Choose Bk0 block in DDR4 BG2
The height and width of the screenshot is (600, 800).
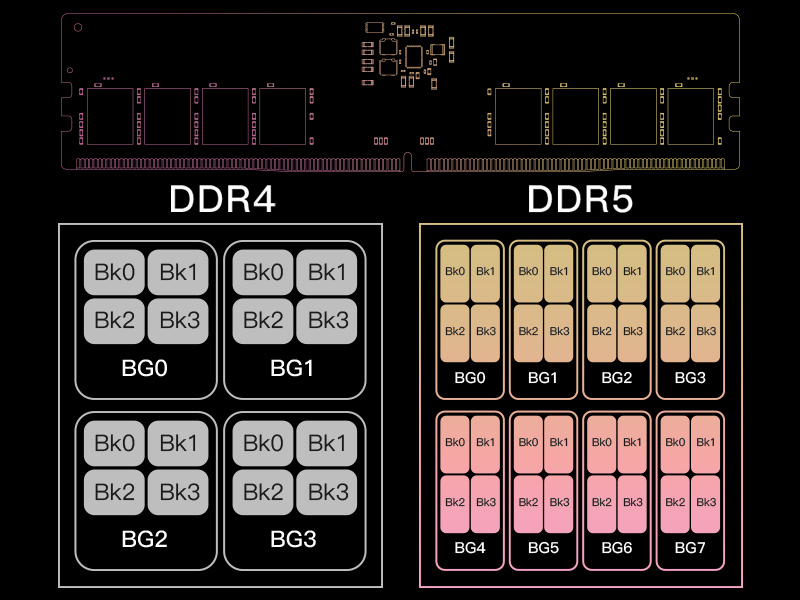pos(114,443)
